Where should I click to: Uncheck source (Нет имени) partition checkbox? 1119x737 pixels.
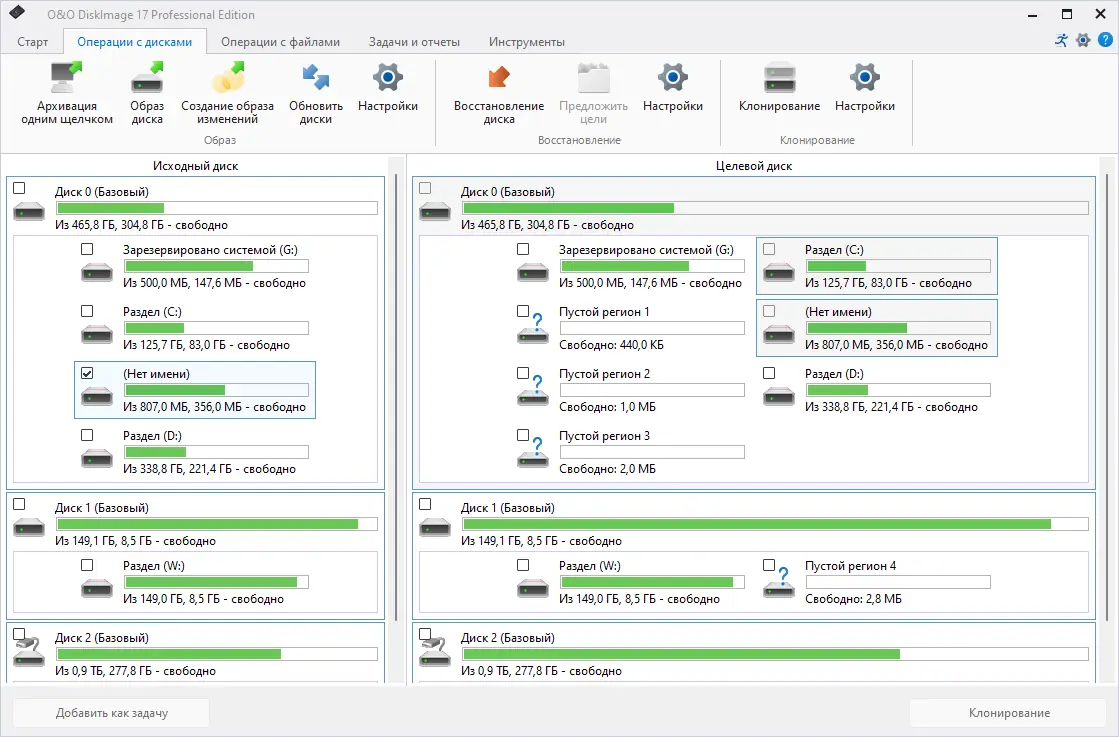pyautogui.click(x=87, y=373)
